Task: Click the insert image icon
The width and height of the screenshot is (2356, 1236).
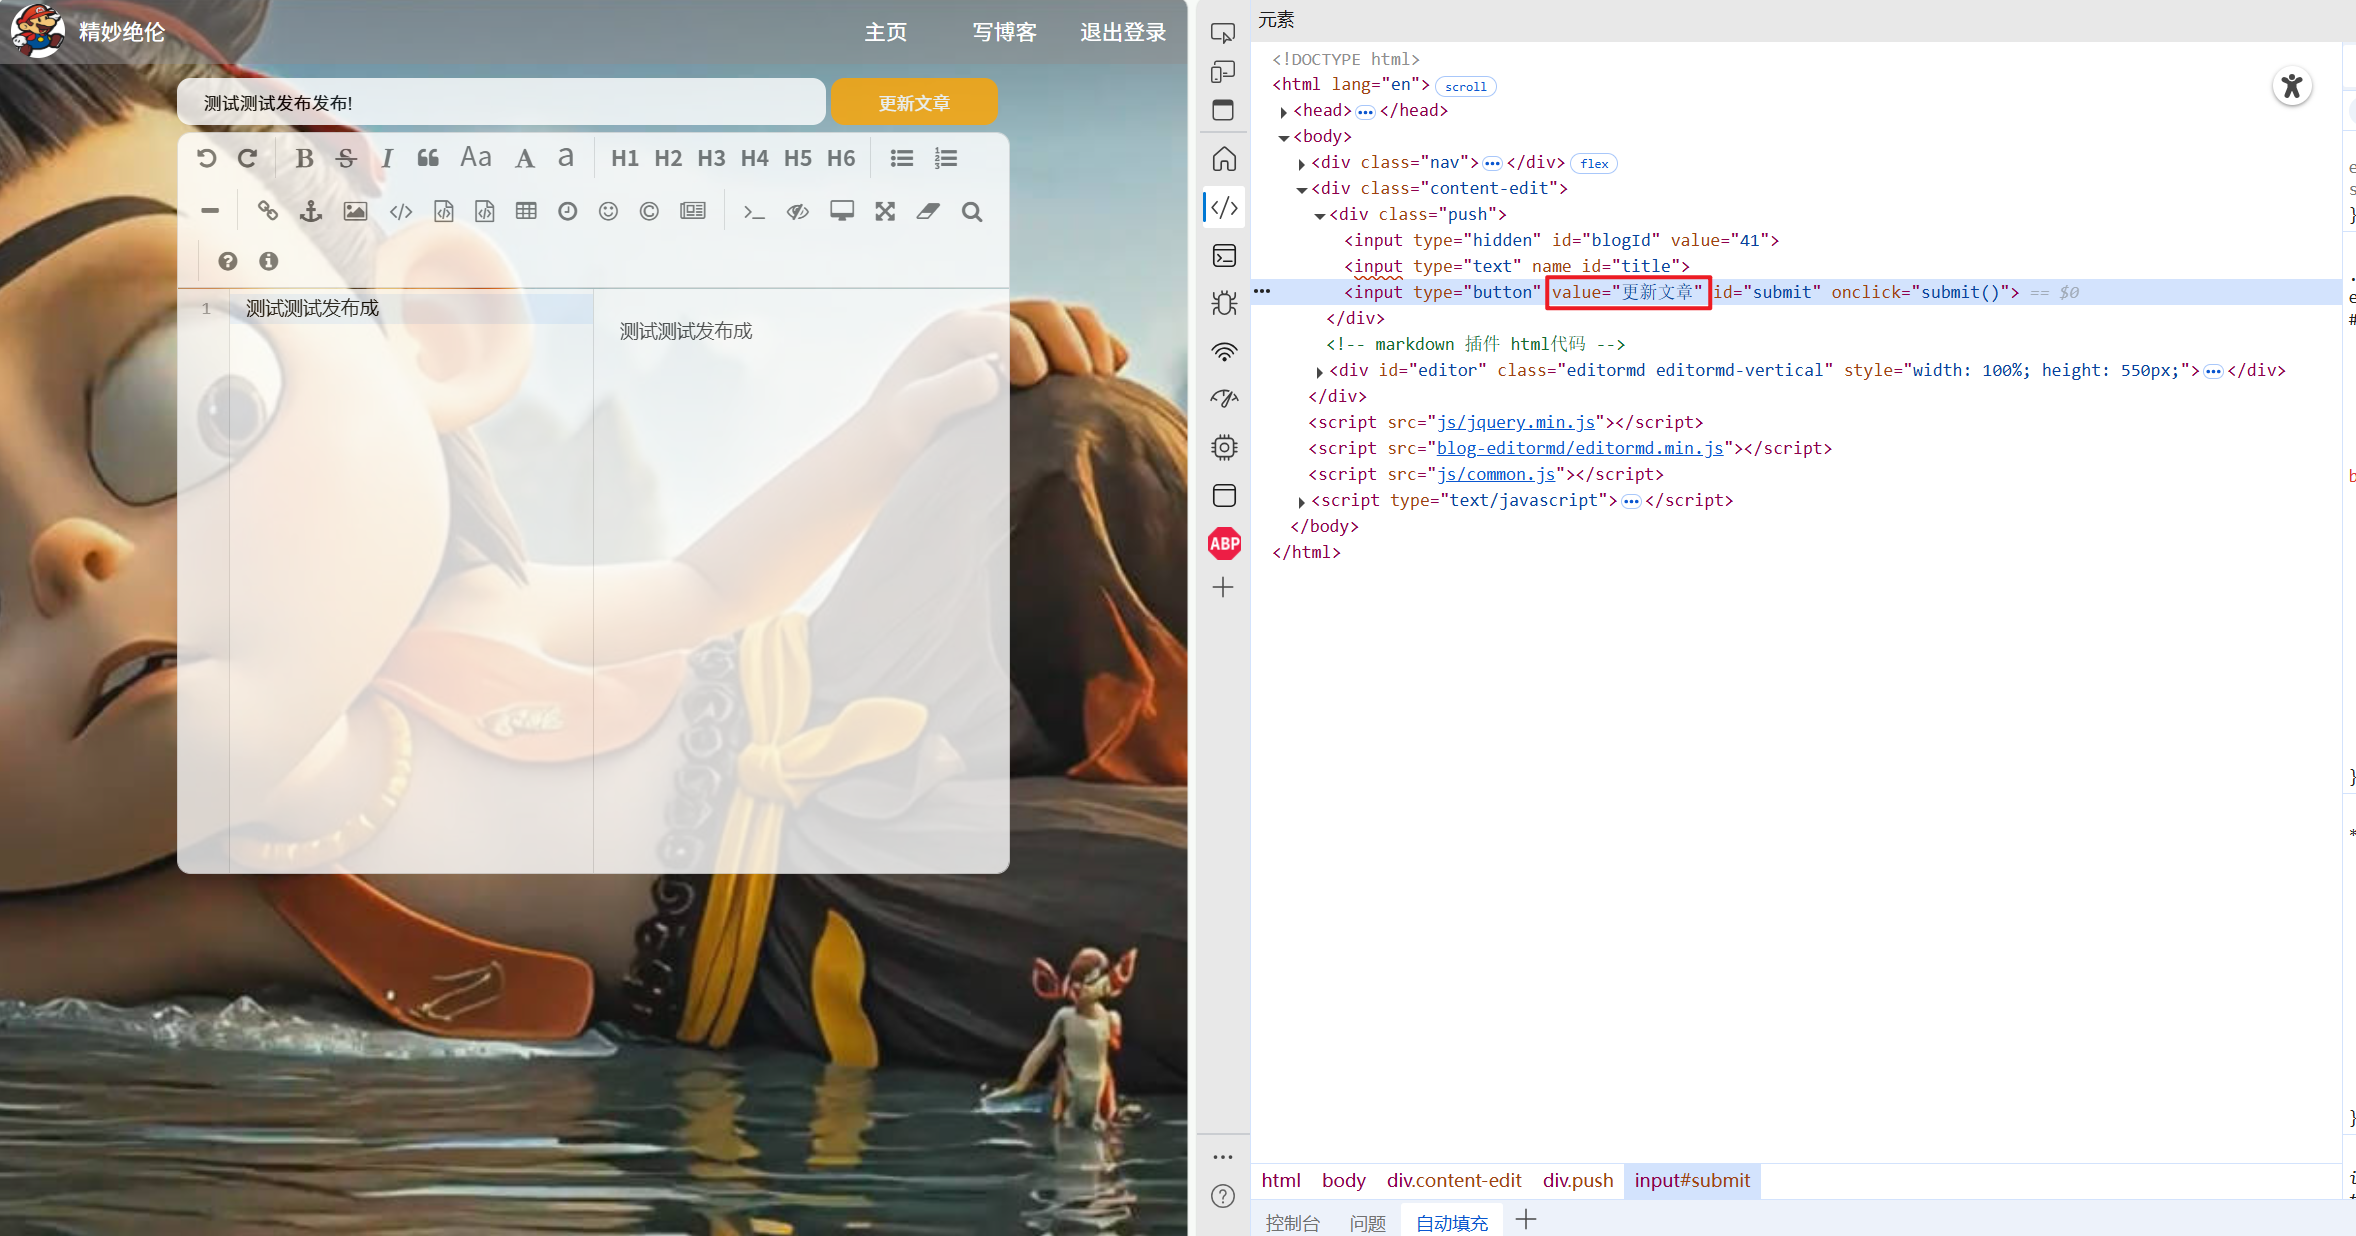Action: click(355, 211)
